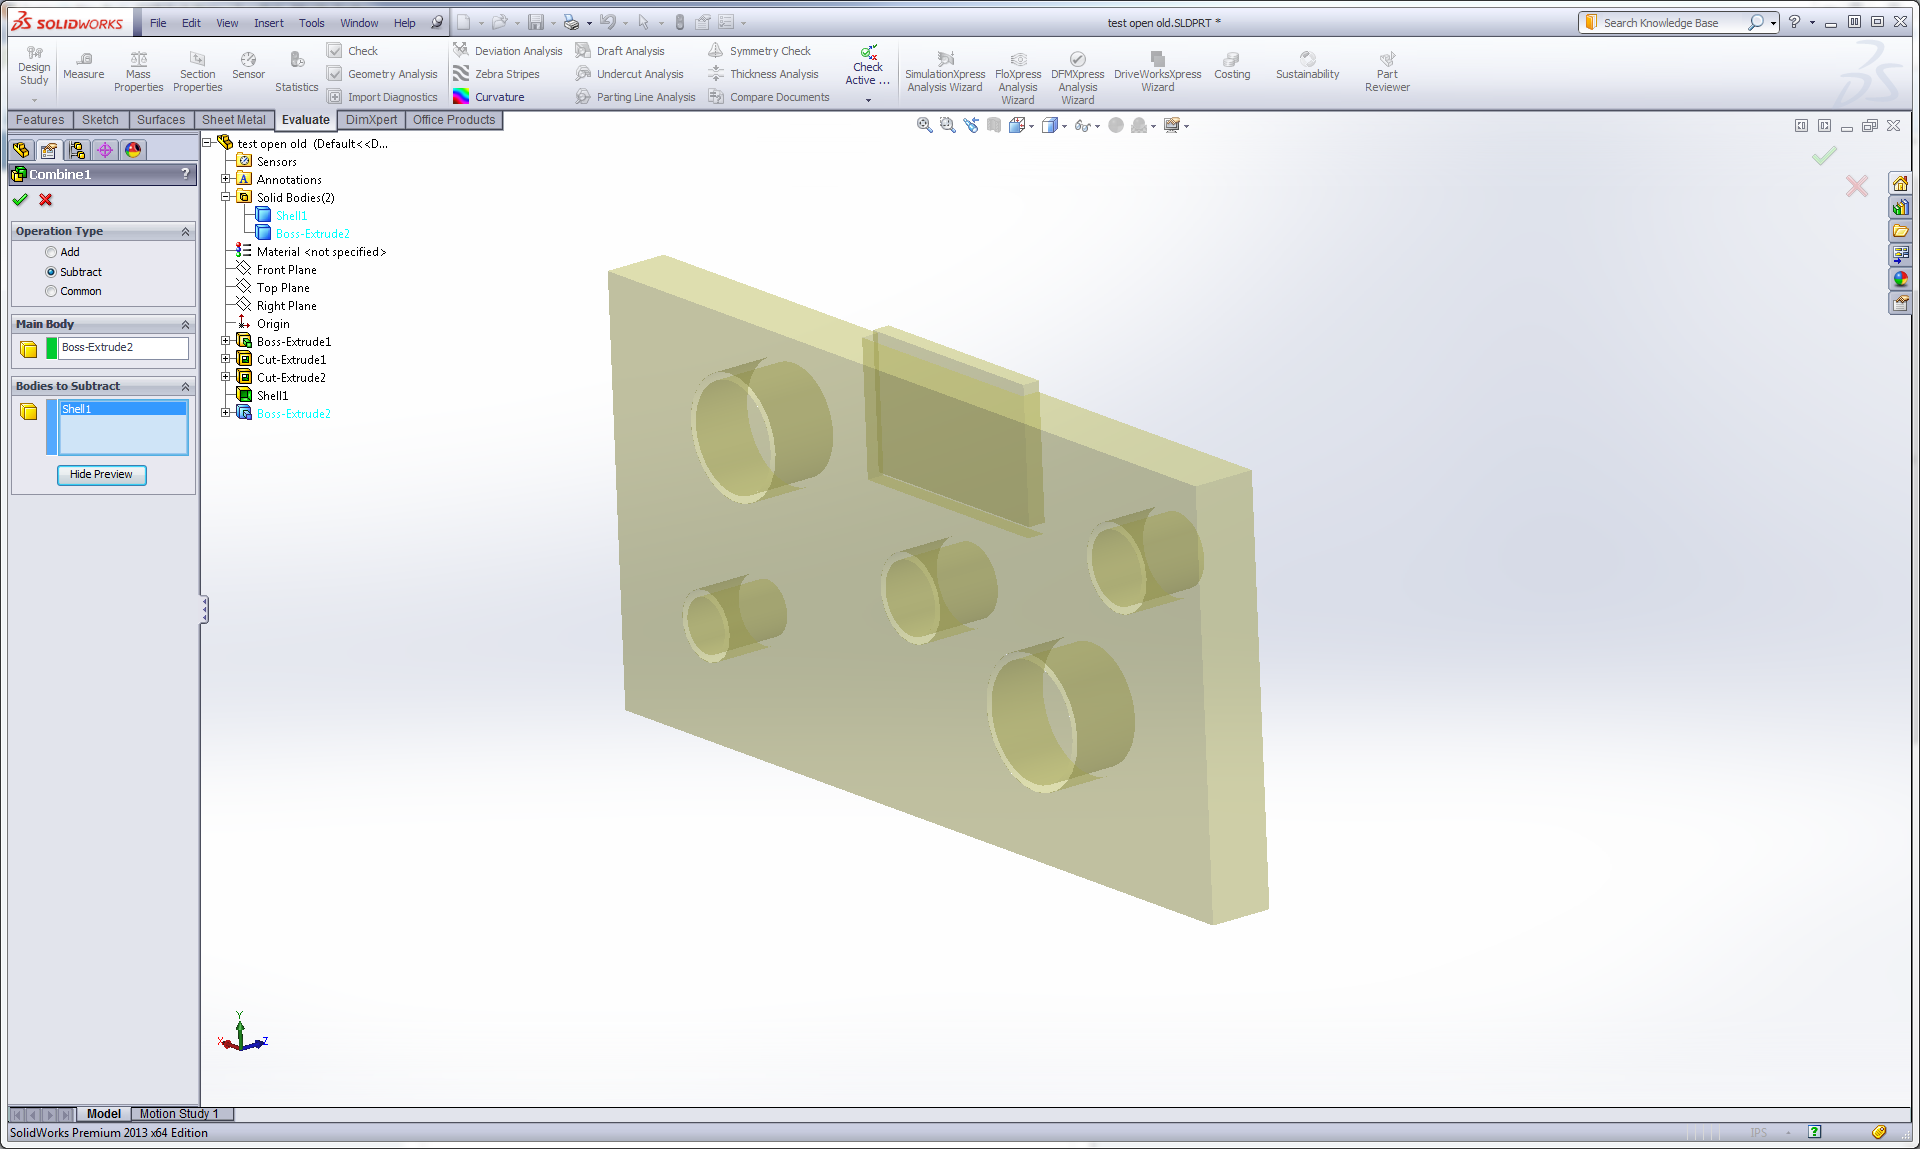Open the Draft Analysis tool

(x=629, y=51)
